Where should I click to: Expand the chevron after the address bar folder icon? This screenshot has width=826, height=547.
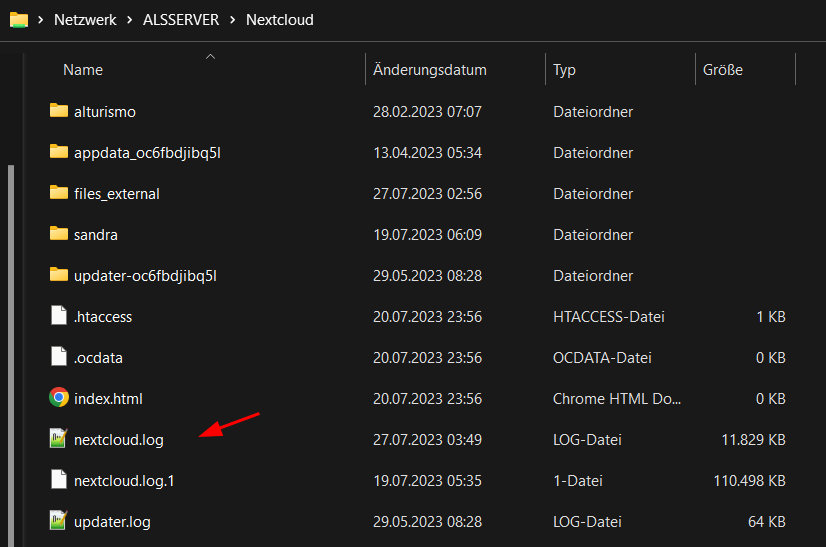tap(41, 20)
